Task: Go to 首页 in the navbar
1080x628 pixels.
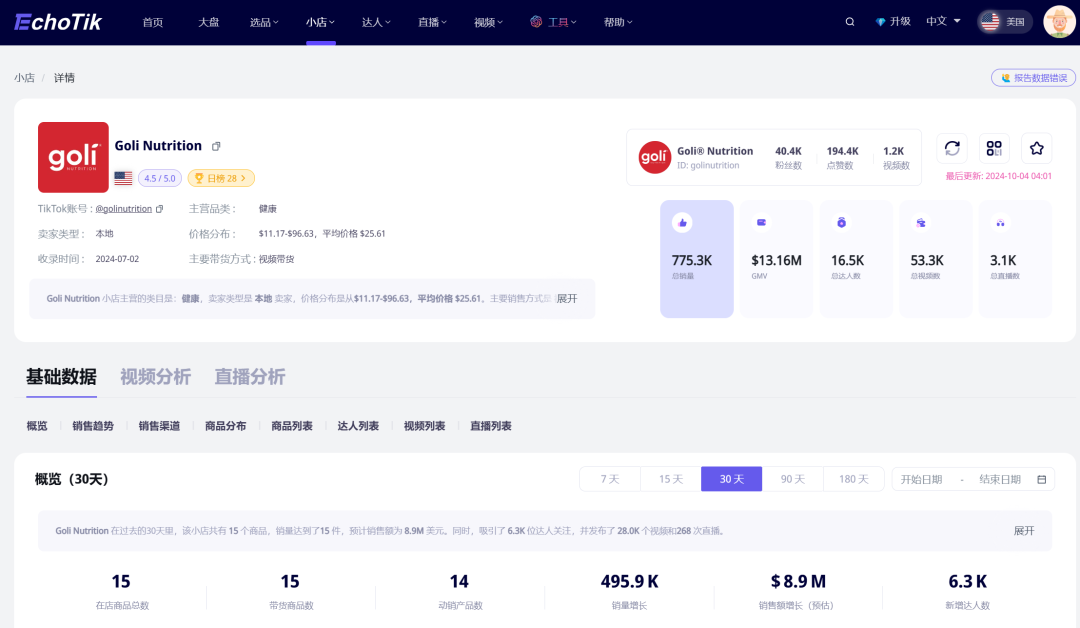Action: tap(153, 22)
